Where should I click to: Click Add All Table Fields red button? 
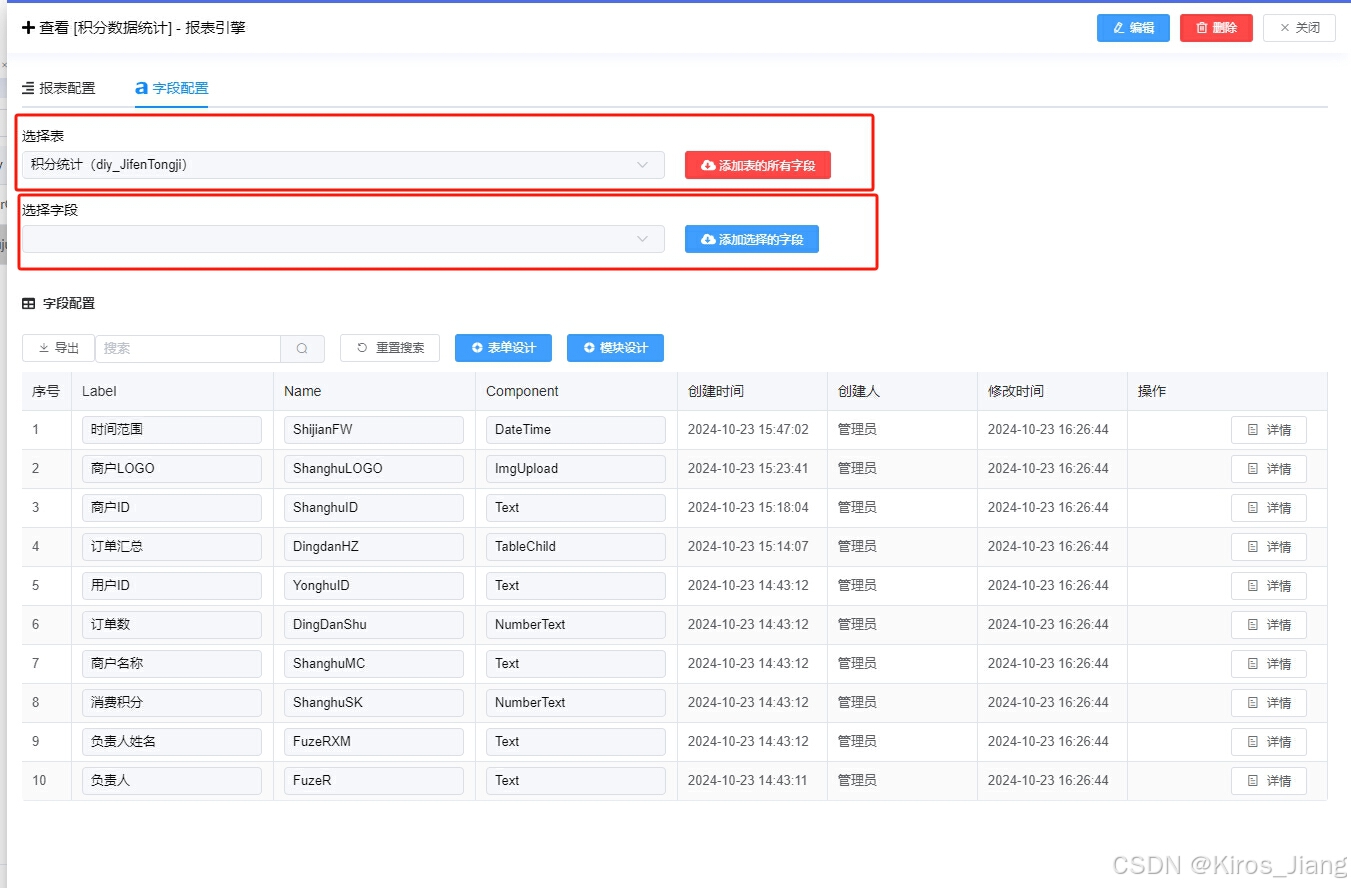pos(757,165)
